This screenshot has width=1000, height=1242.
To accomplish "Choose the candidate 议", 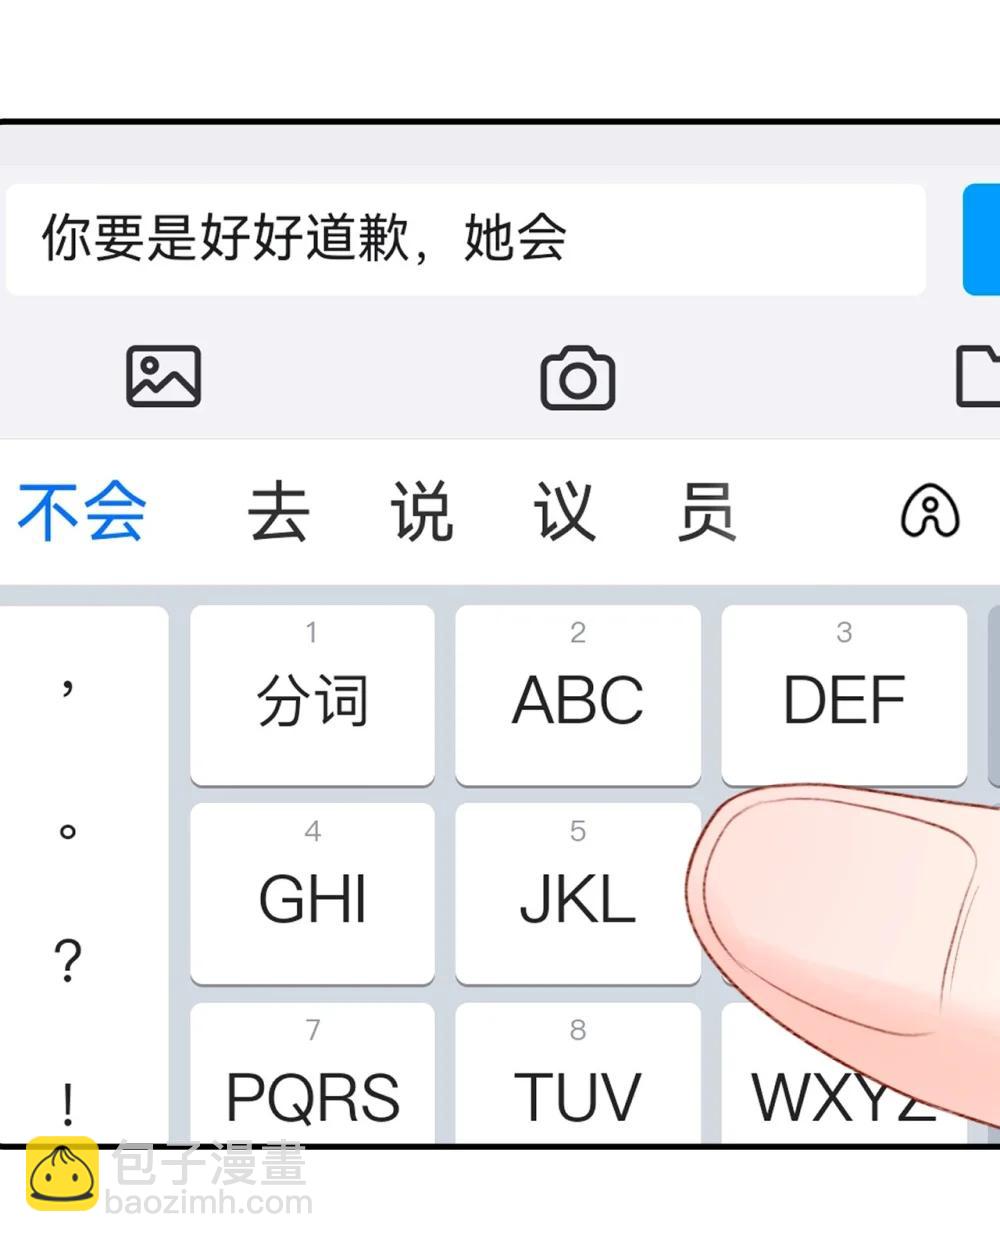I will pos(564,511).
